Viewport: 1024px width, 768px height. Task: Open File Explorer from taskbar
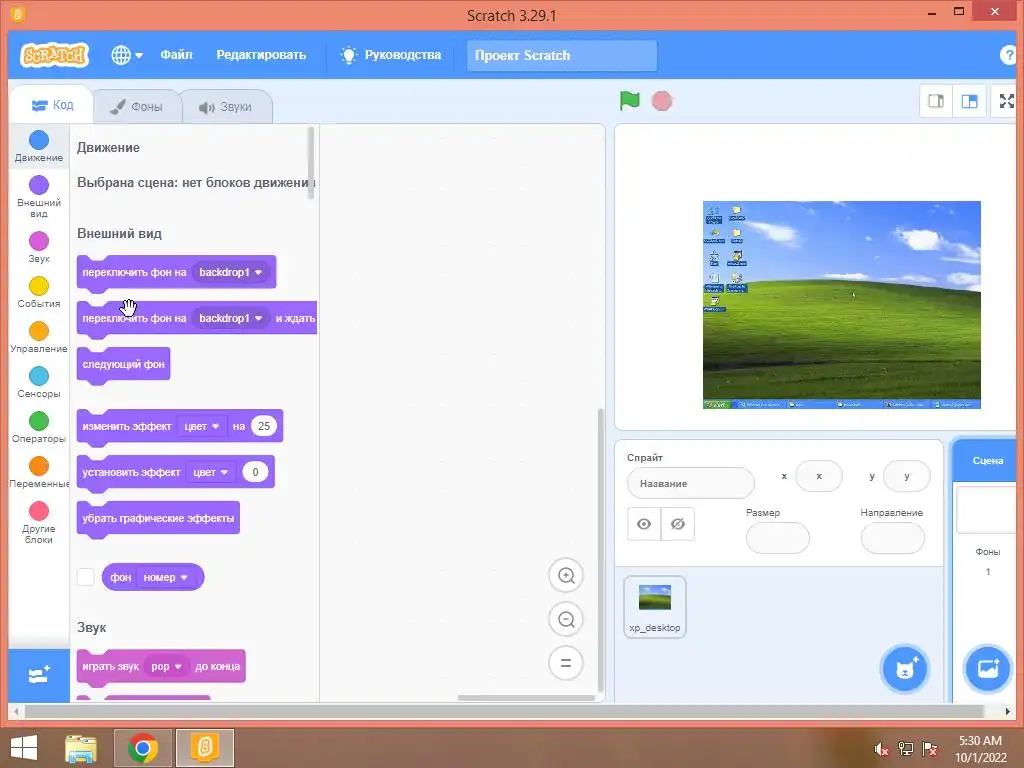[x=81, y=748]
